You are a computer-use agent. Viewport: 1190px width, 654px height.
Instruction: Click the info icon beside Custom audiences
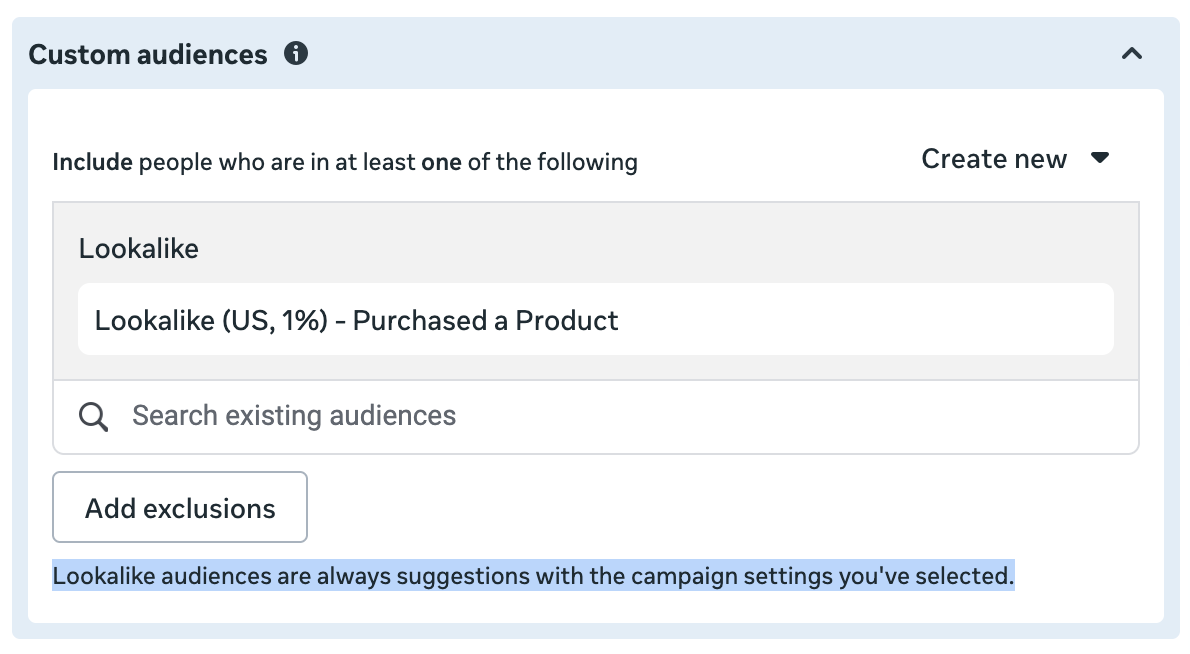(296, 54)
